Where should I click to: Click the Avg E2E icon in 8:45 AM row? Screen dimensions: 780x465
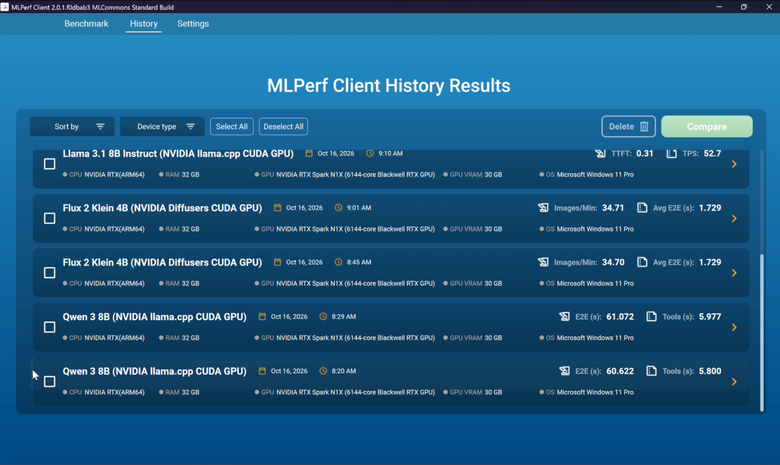[x=642, y=262]
